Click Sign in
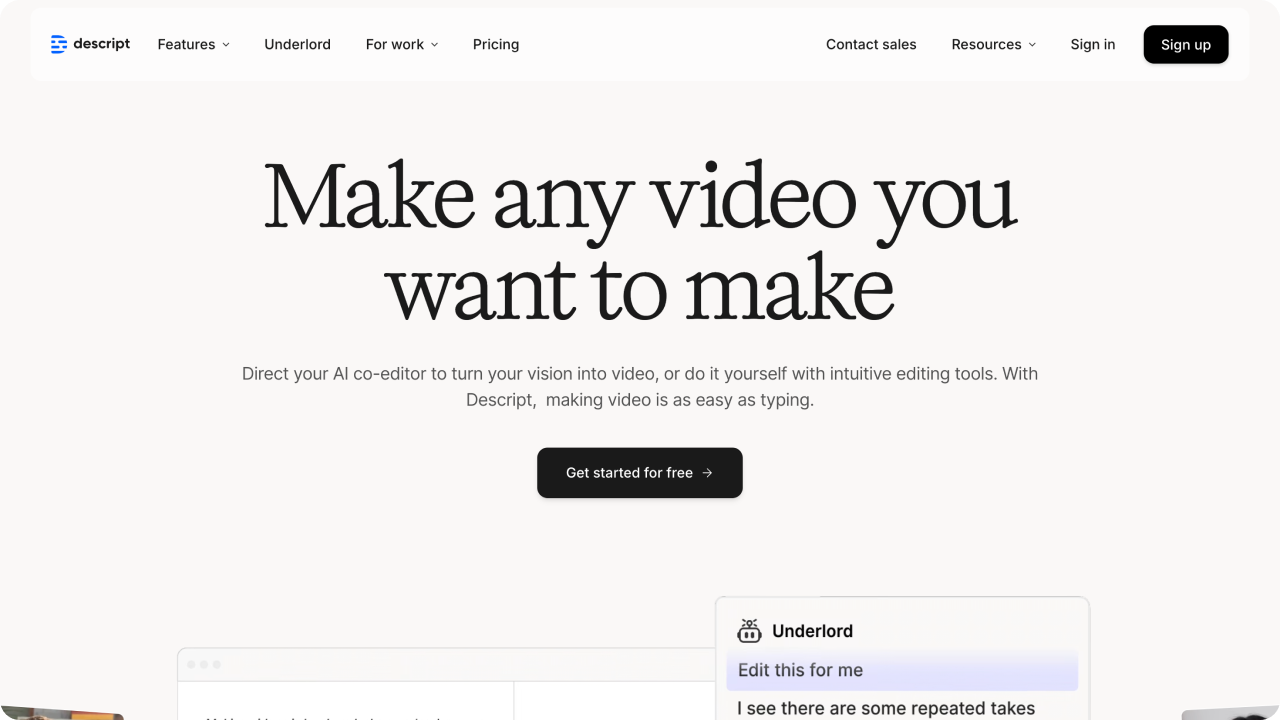The width and height of the screenshot is (1280, 720). [1093, 44]
